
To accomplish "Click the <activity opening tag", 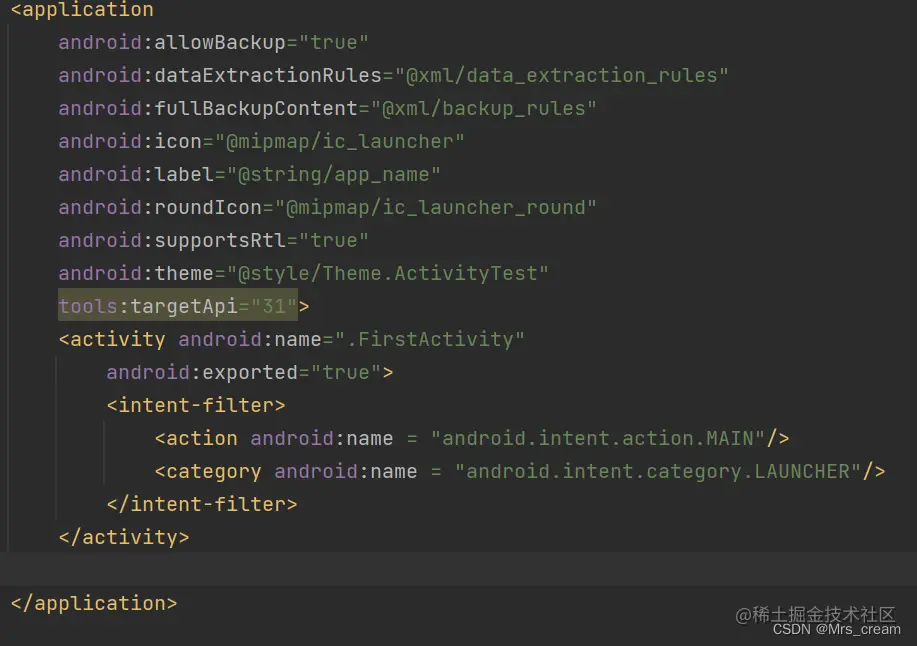I will click(112, 340).
